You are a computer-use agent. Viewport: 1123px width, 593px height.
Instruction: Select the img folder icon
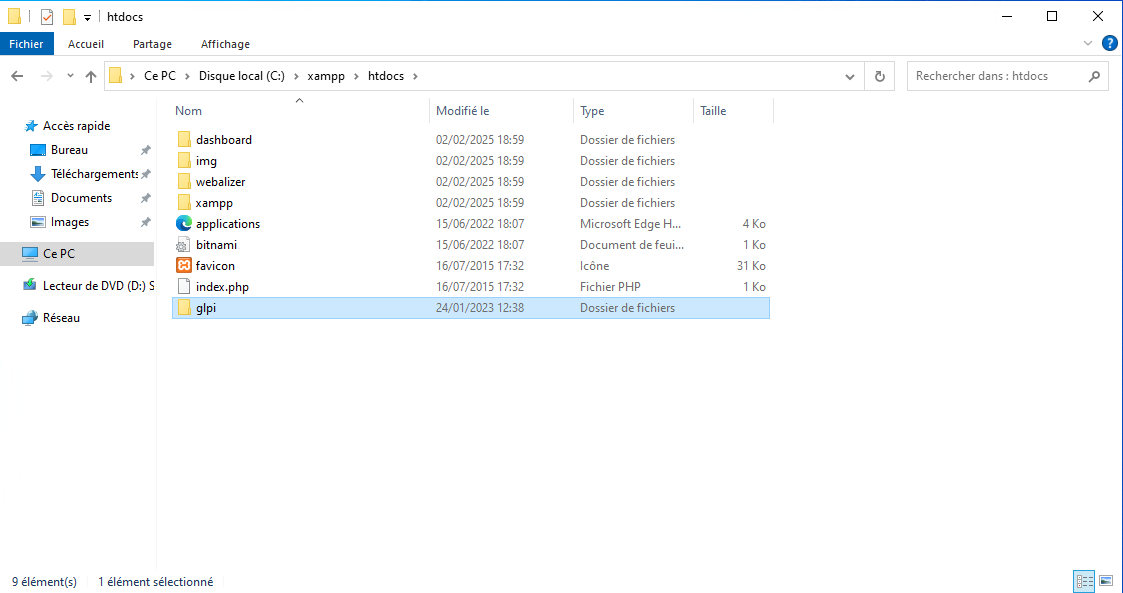point(184,160)
